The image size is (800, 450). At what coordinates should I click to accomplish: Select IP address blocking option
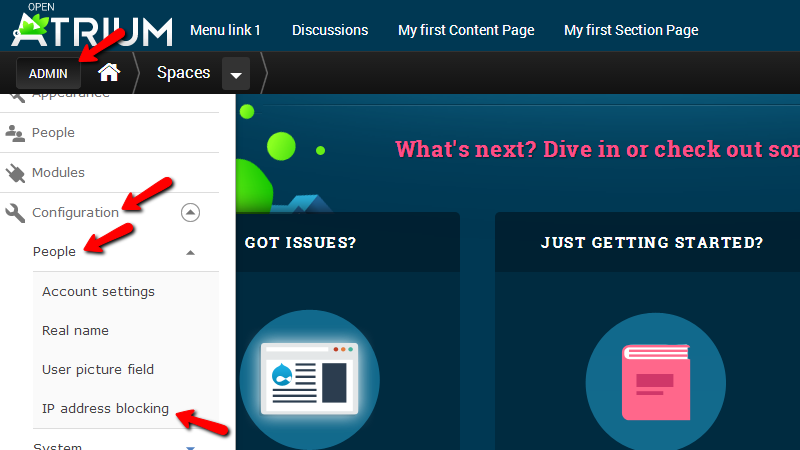click(105, 409)
